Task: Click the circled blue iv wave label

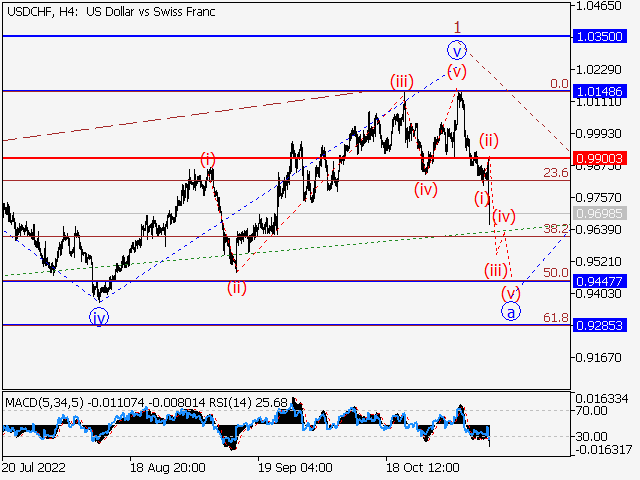Action: tap(98, 316)
